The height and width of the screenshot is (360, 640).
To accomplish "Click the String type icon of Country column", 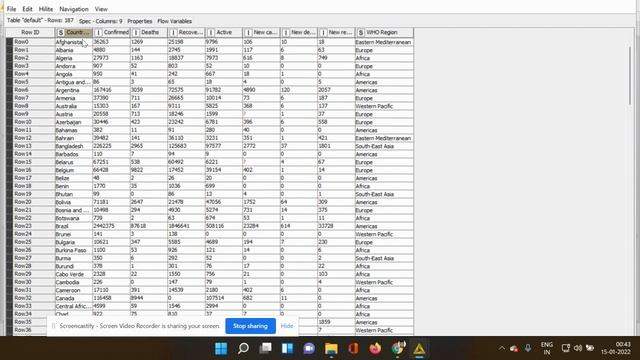I will point(61,33).
